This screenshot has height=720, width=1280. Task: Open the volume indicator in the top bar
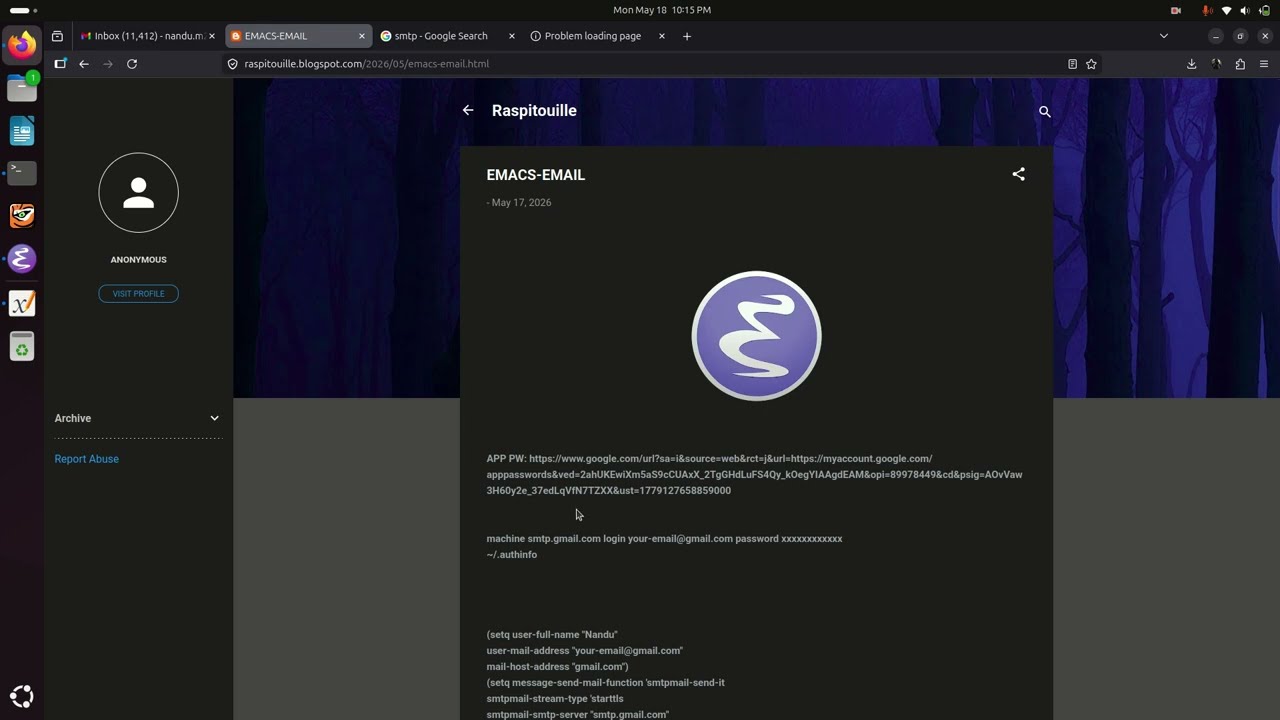point(1245,10)
